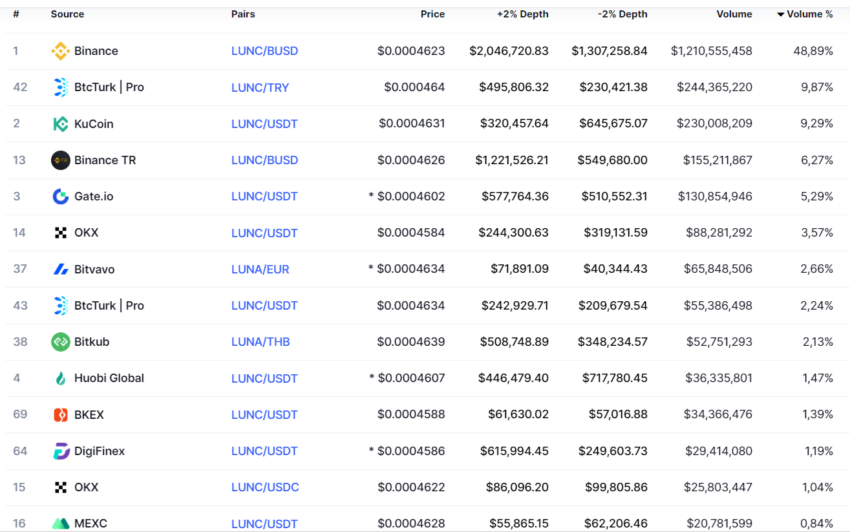
Task: Click the Binance TR exchange name
Action: (105, 160)
